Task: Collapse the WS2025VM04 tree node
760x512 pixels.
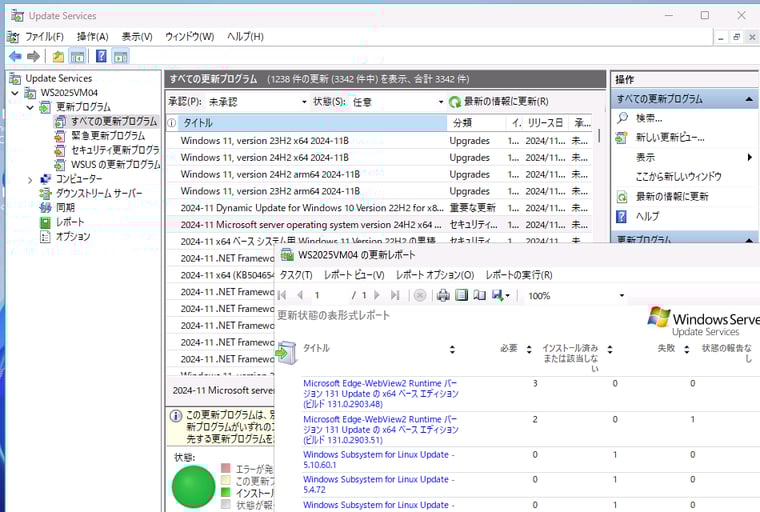Action: [15, 93]
